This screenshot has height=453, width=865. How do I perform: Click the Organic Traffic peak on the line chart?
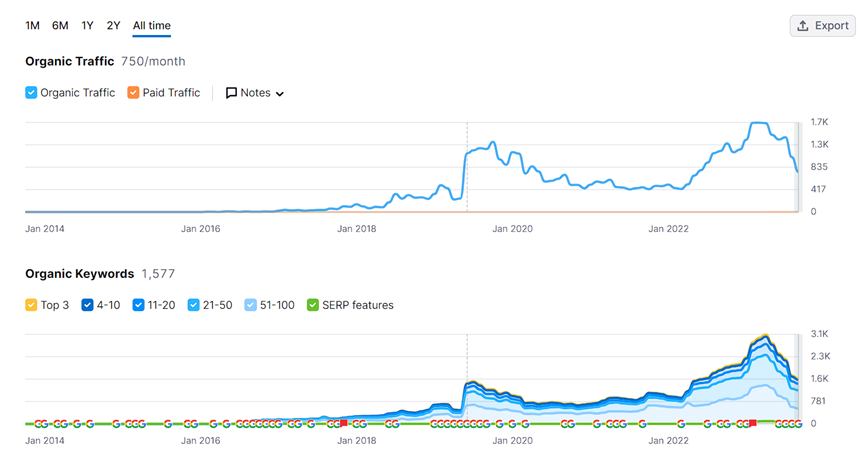[758, 123]
